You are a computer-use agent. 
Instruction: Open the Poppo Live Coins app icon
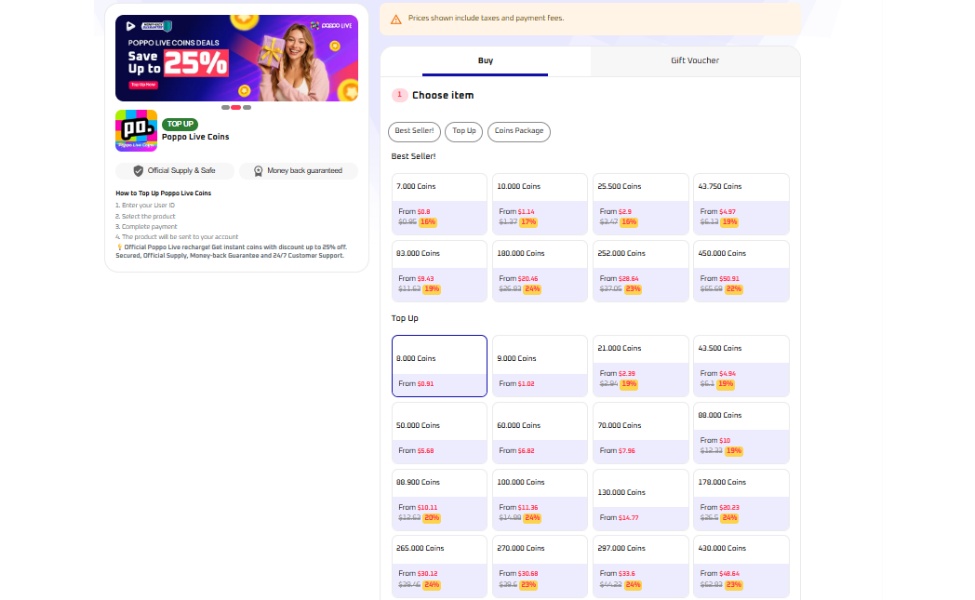tap(136, 131)
